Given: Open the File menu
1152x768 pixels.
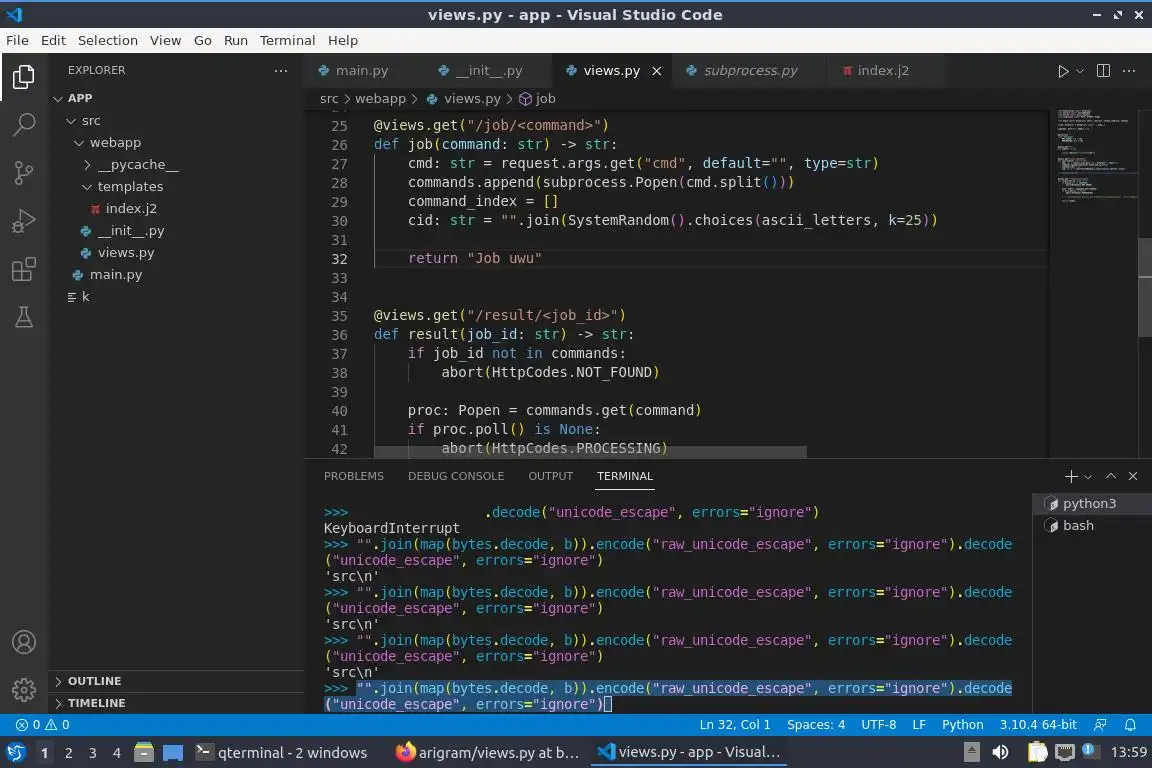Looking at the screenshot, I should 17,40.
